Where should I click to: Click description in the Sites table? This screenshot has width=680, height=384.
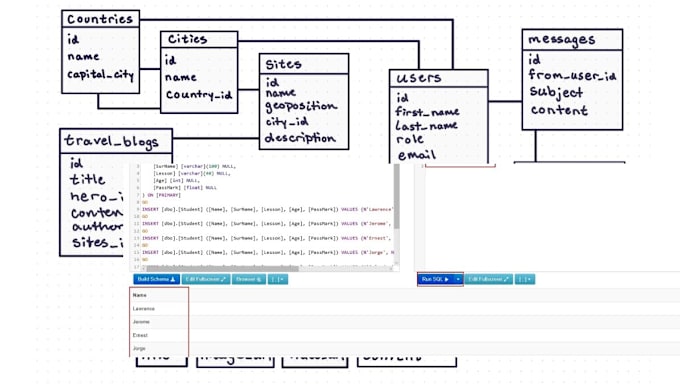click(300, 138)
